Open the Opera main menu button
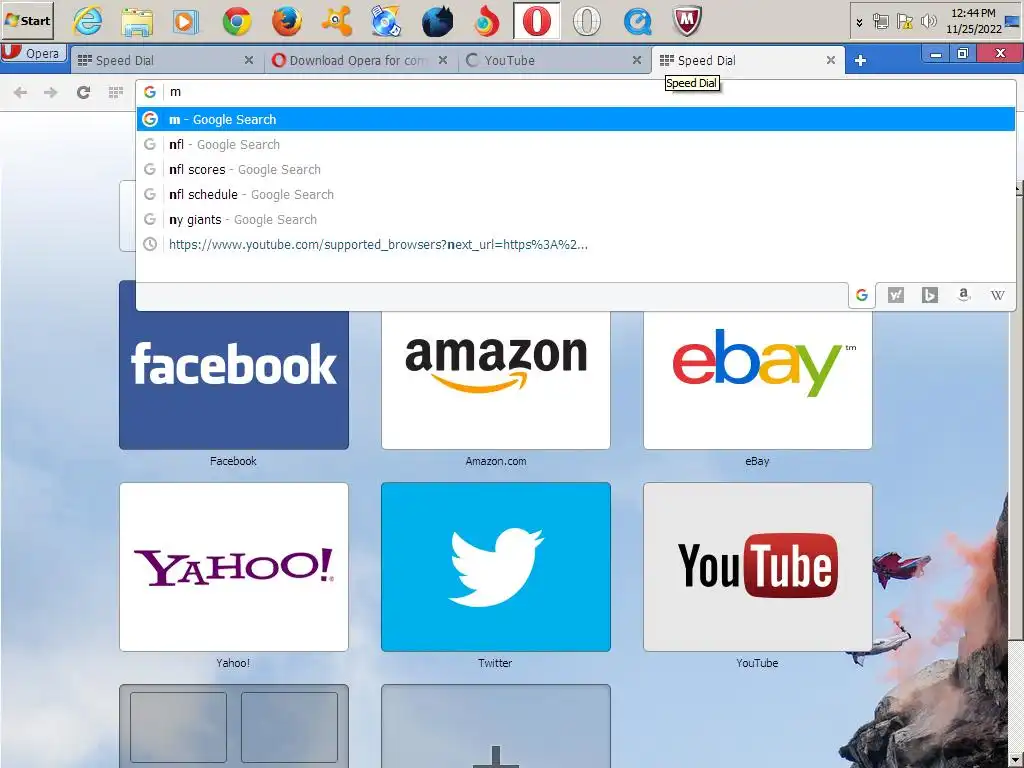1024x768 pixels. 34,53
